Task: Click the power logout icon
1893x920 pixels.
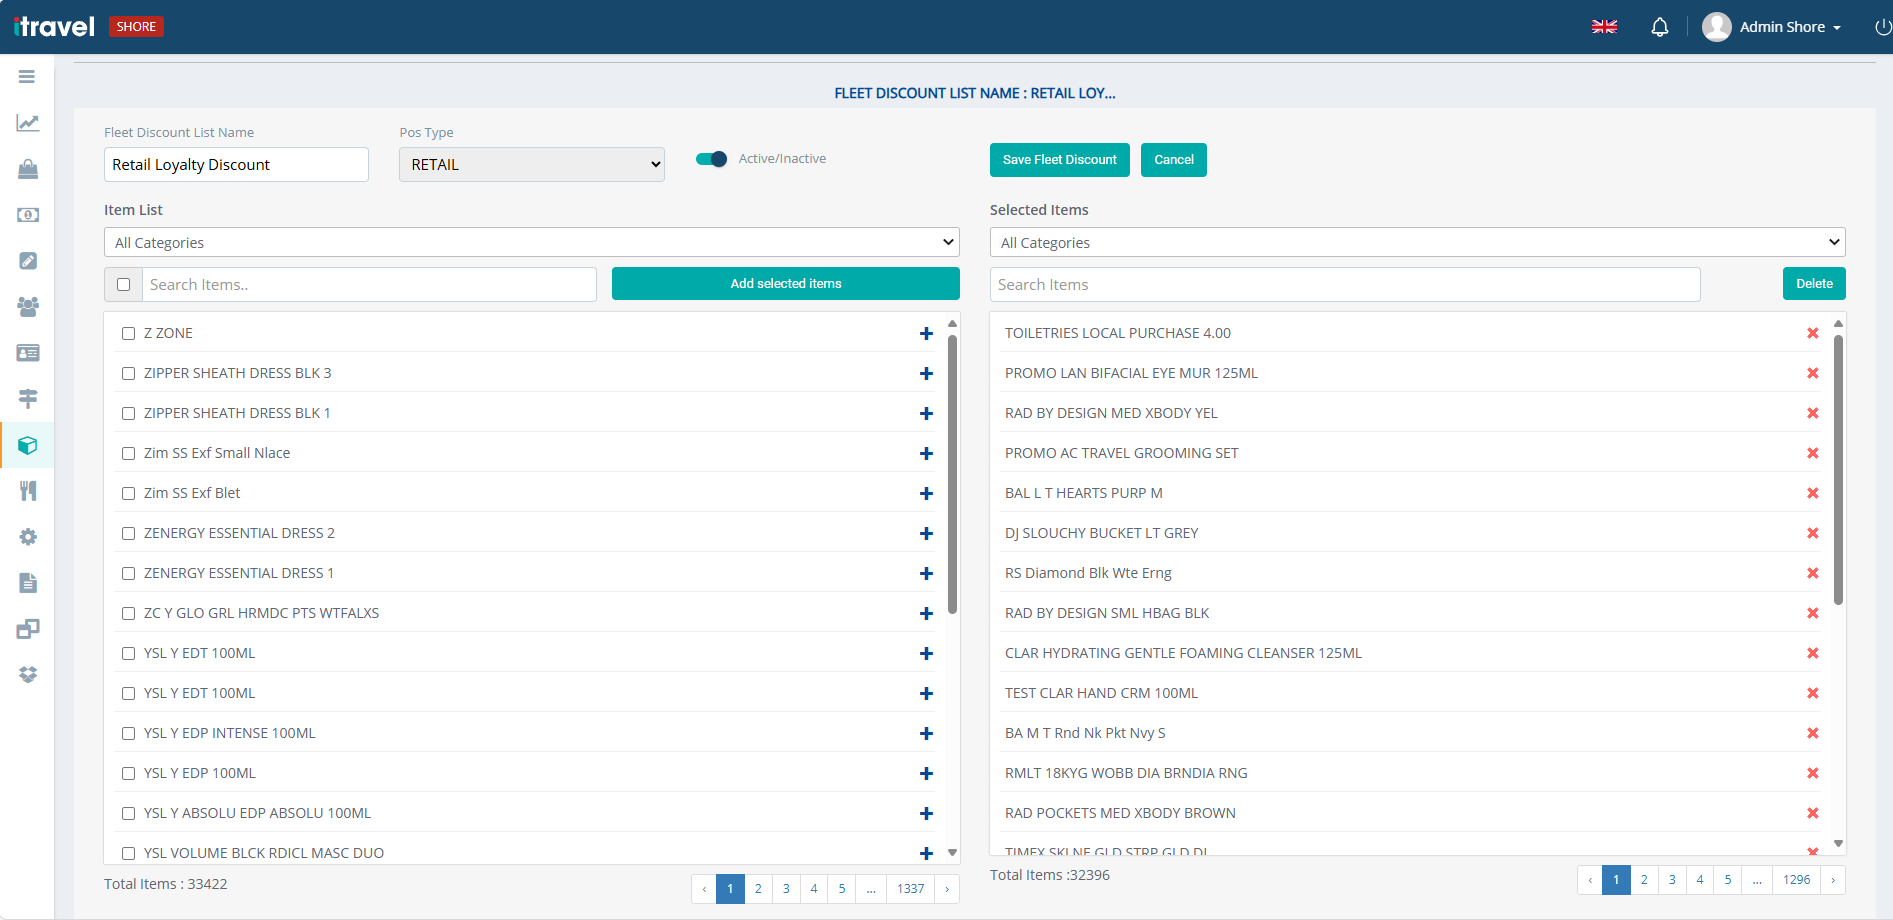Action: (x=1882, y=27)
